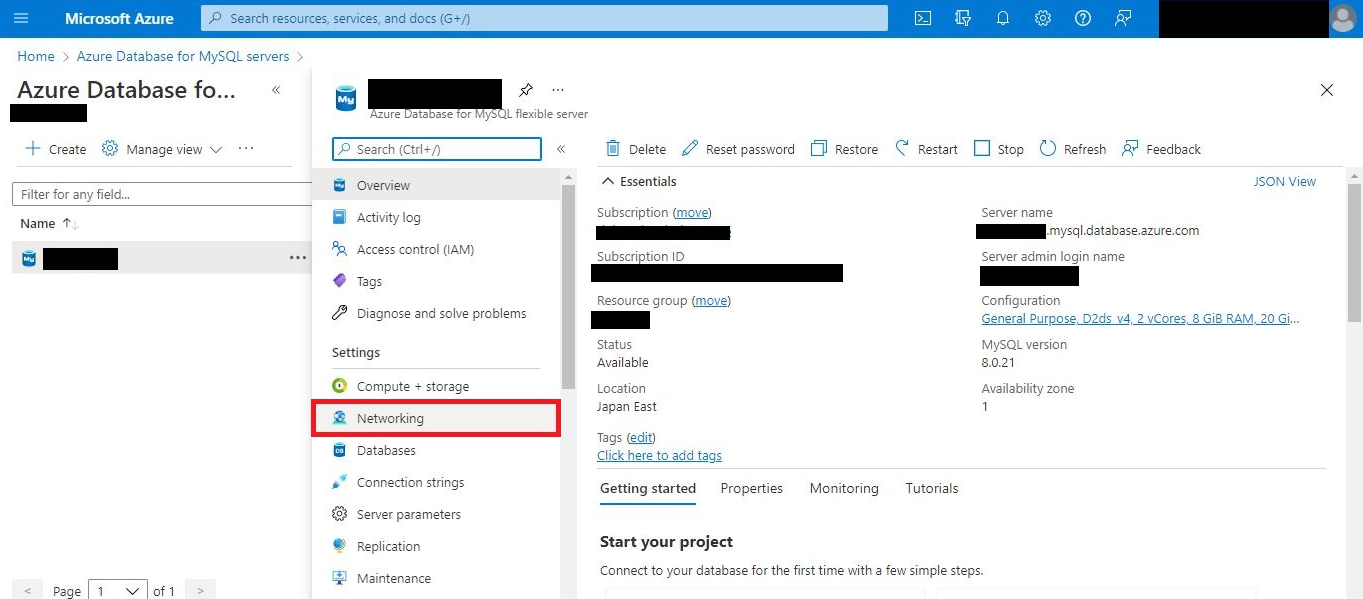Restart the MySQL server
1363x599 pixels.
pos(926,149)
